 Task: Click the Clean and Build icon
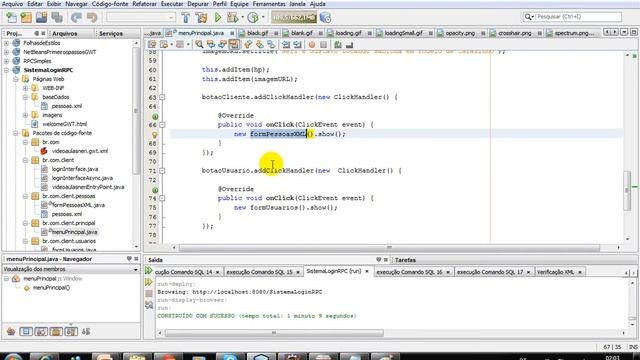pos(201,17)
